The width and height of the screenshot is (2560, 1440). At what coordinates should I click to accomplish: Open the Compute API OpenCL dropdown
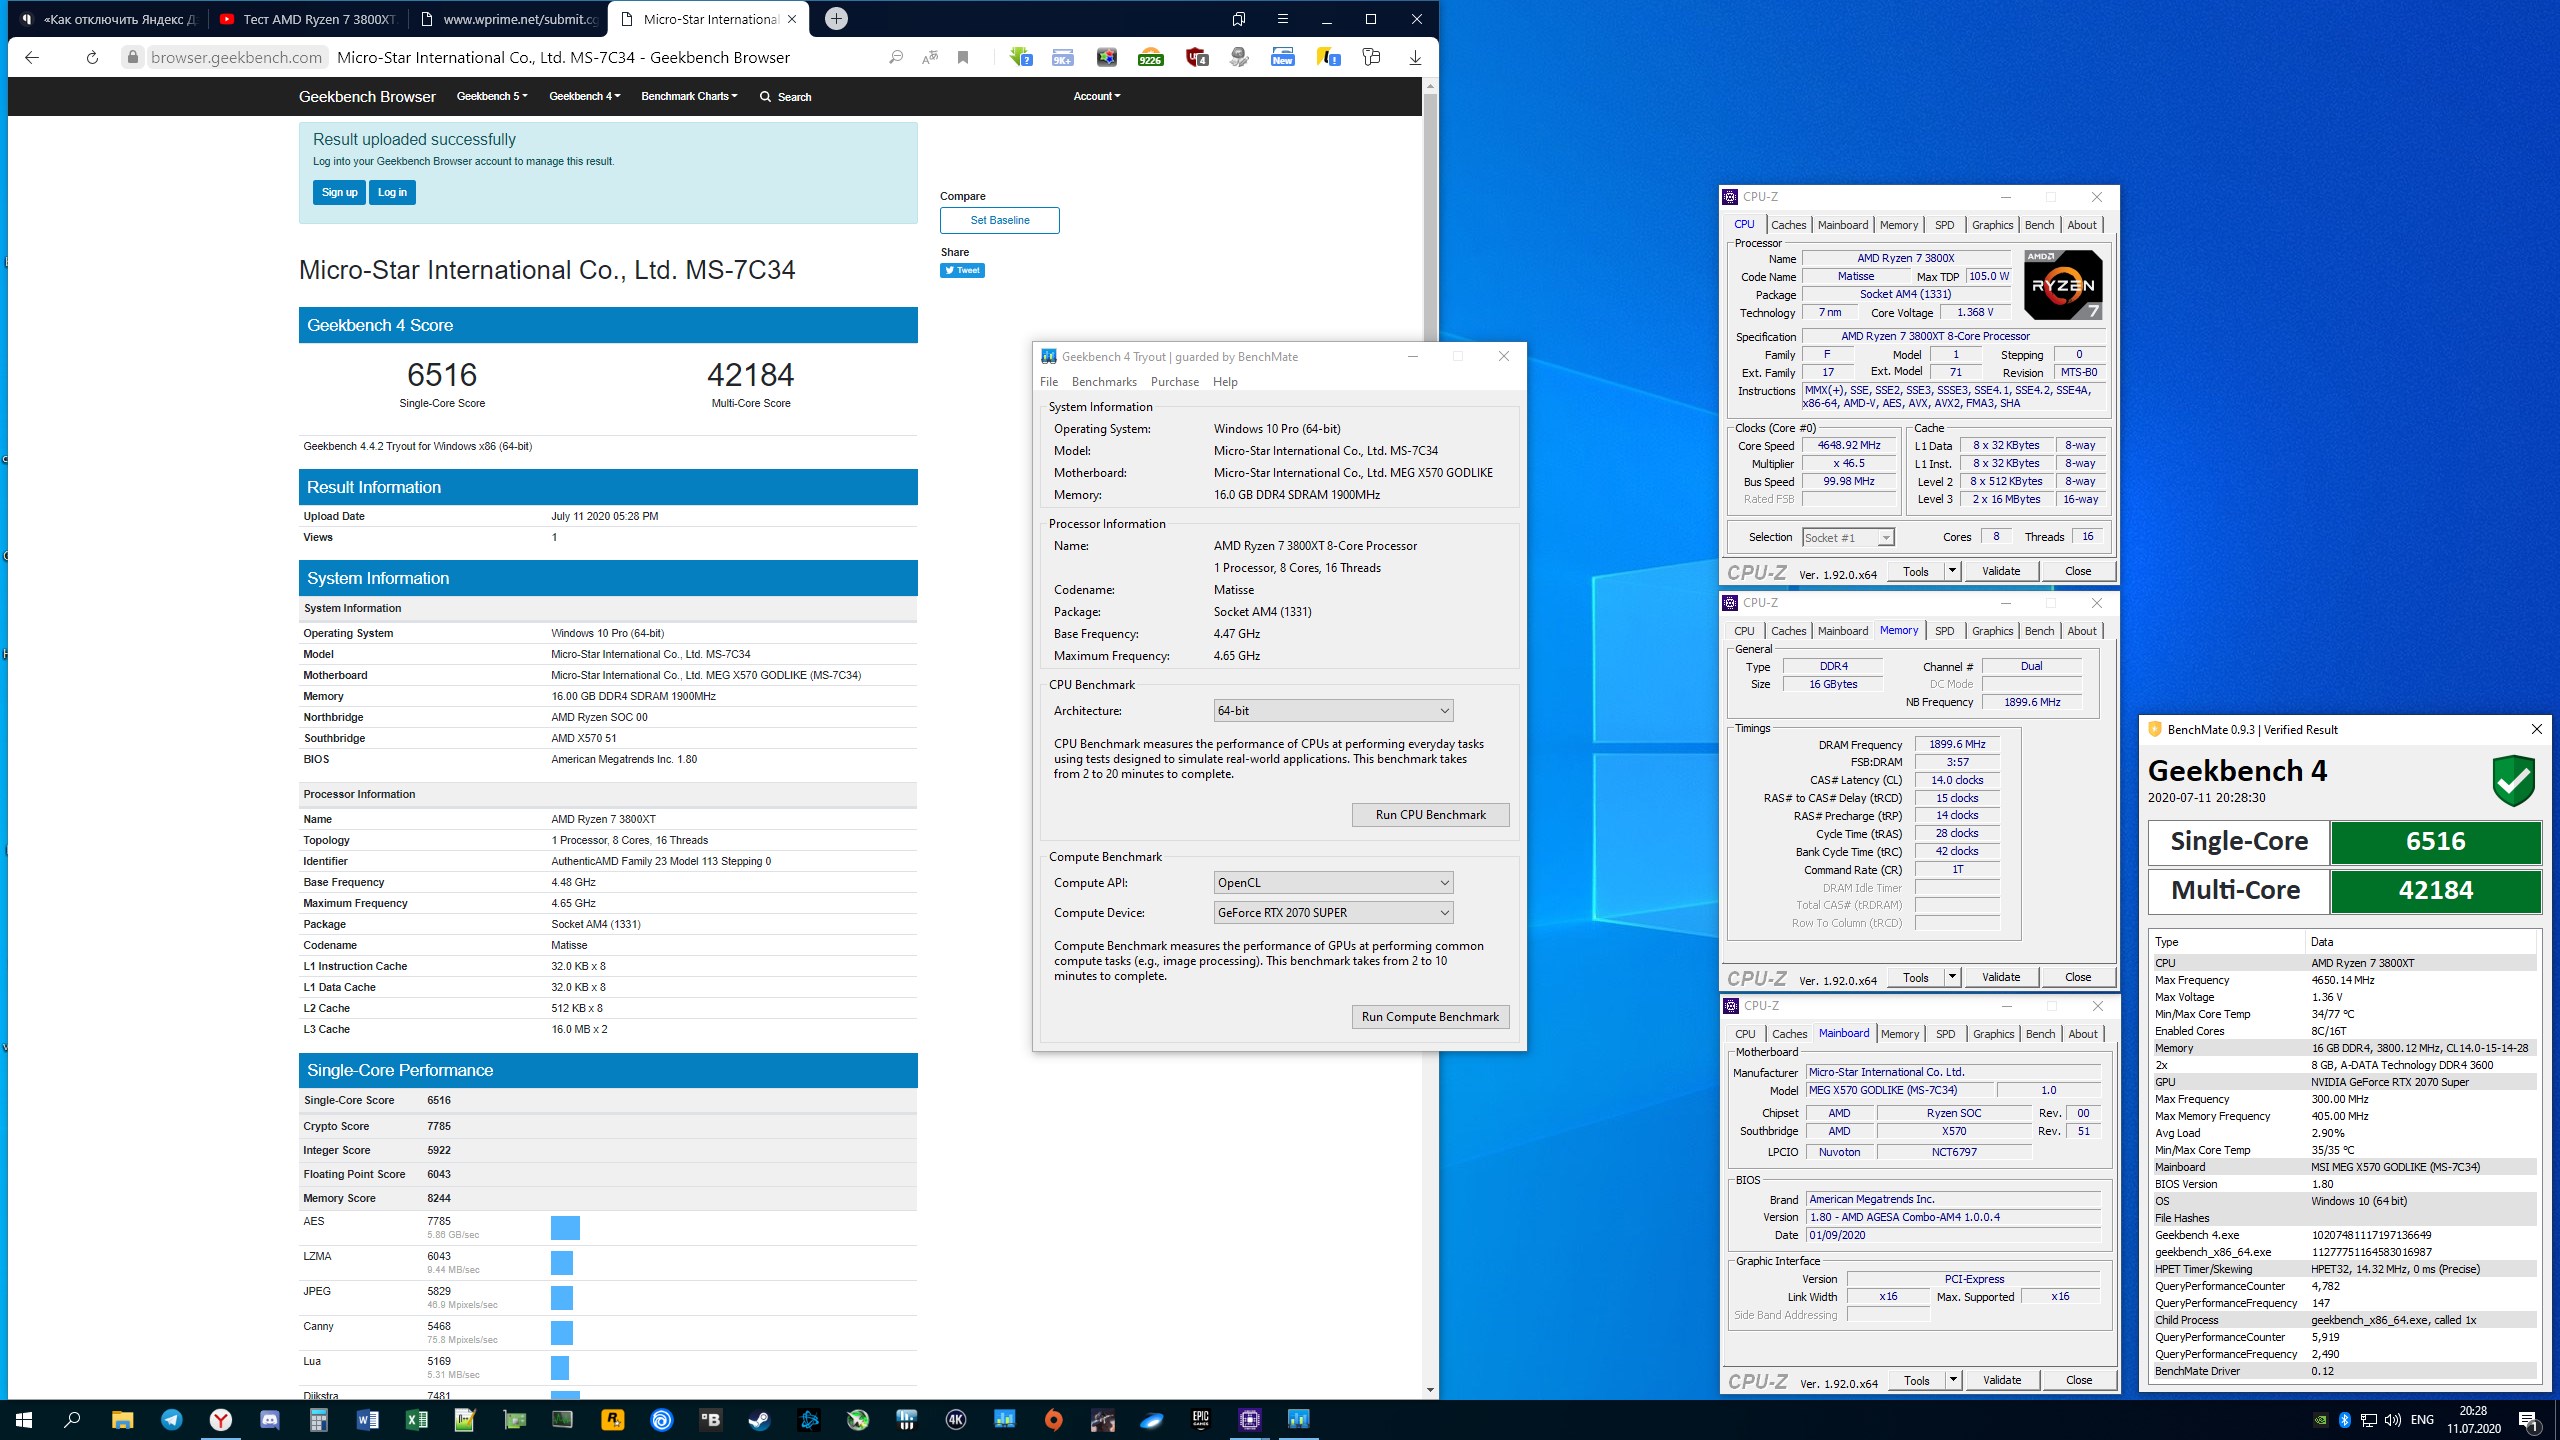(1333, 883)
